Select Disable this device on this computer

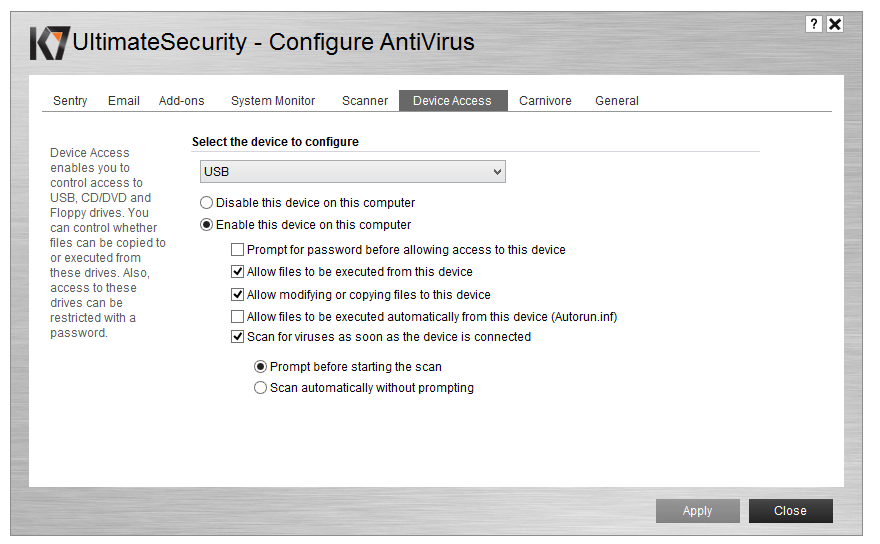(207, 203)
